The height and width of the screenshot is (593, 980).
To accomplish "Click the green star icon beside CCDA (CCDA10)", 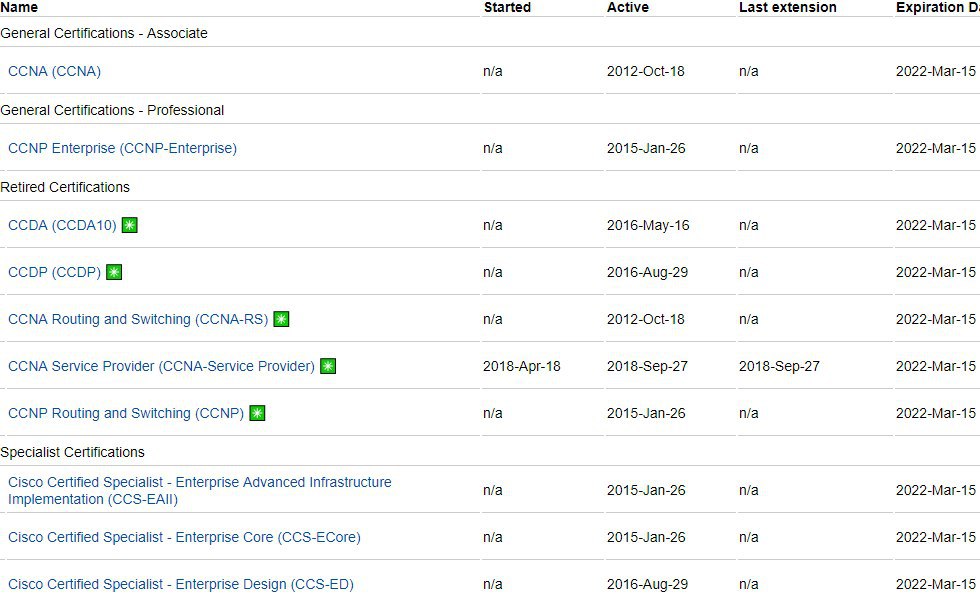I will pyautogui.click(x=130, y=225).
